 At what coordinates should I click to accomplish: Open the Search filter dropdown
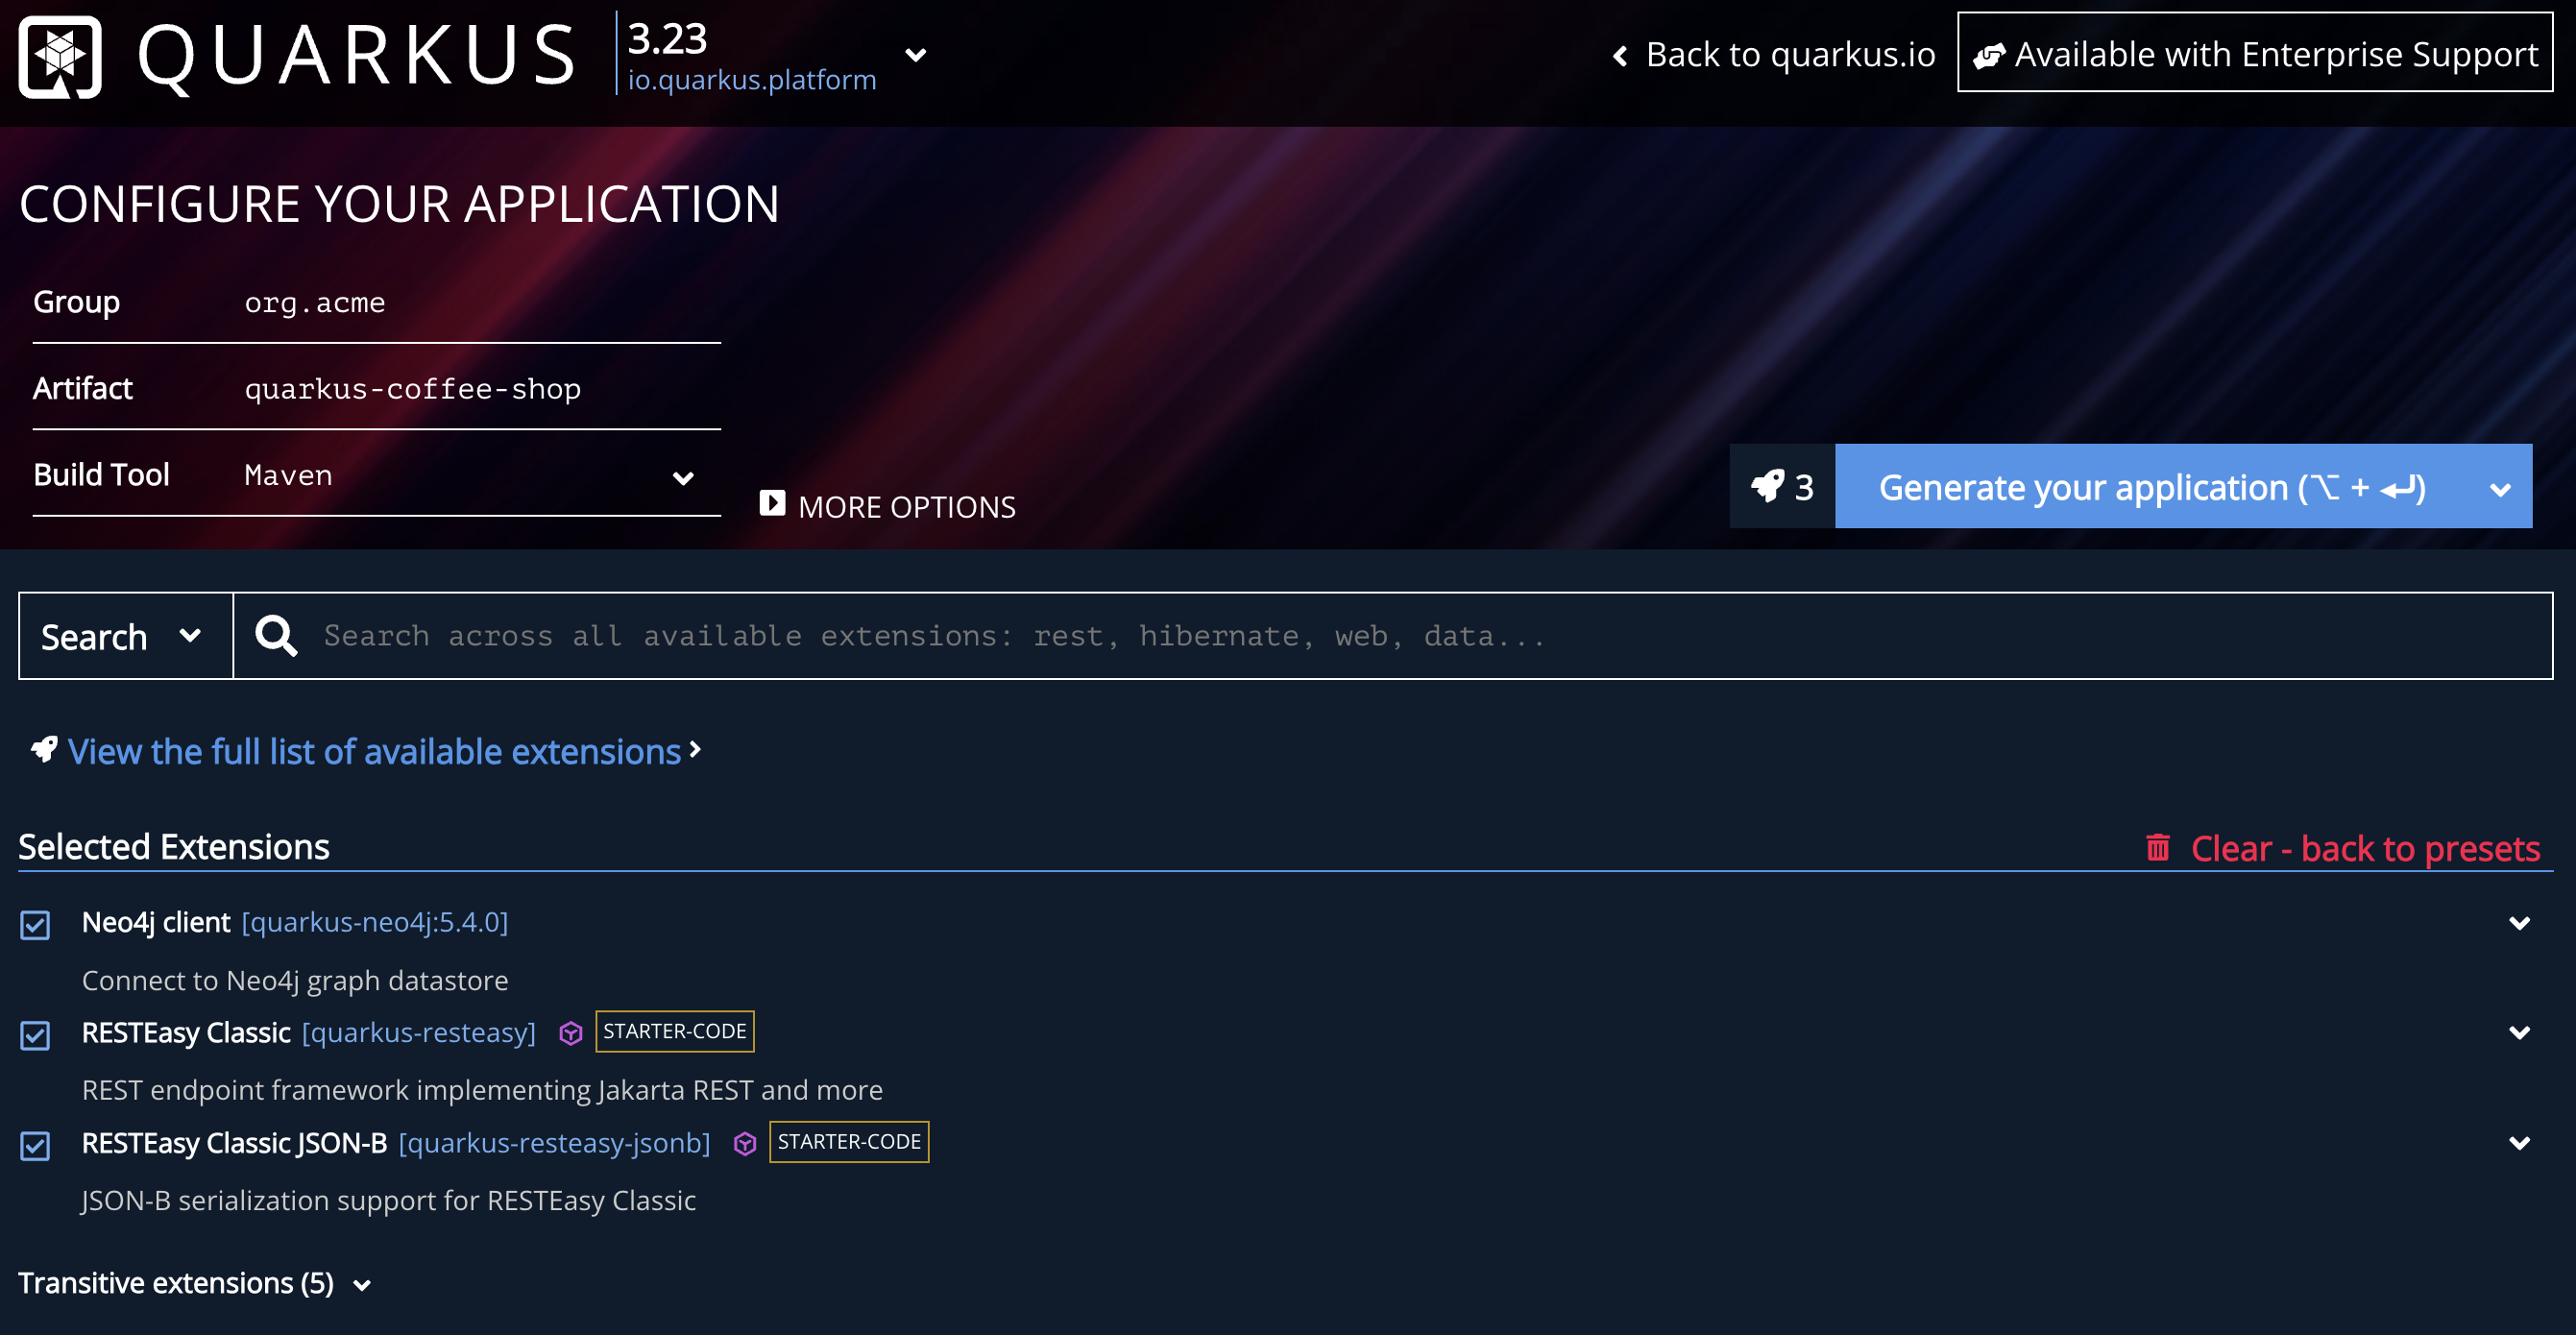pyautogui.click(x=126, y=636)
